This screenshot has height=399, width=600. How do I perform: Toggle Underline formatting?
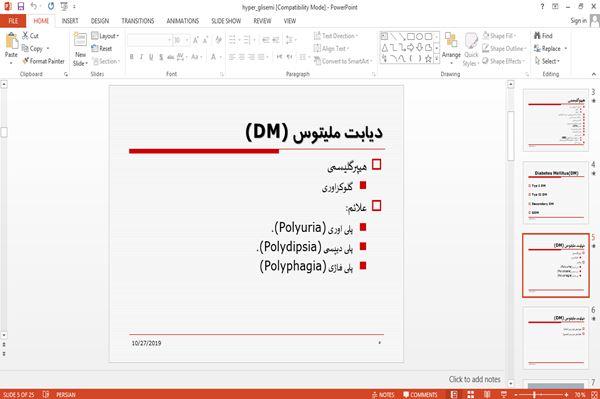tap(151, 57)
